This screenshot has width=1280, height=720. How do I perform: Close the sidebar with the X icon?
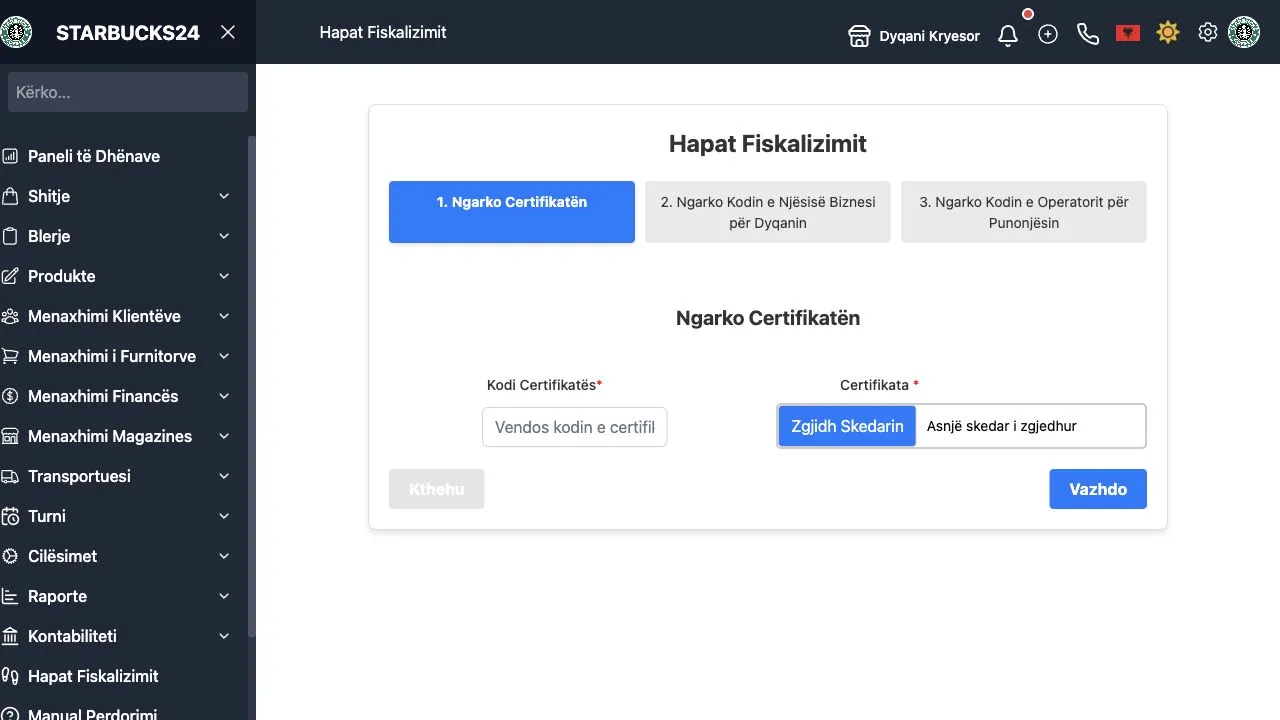pyautogui.click(x=228, y=32)
